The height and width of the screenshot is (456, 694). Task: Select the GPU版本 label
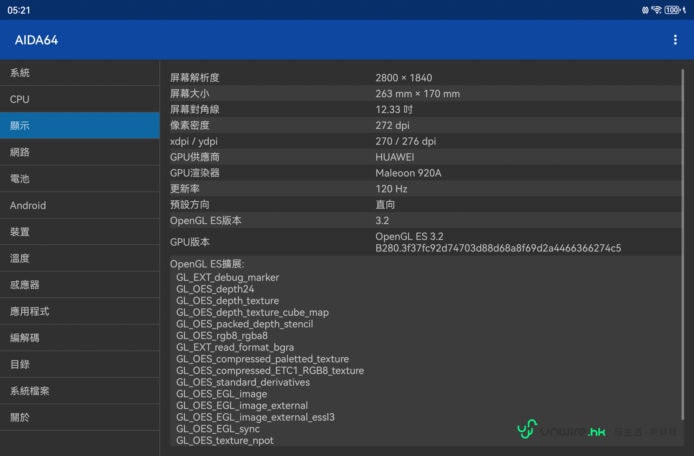click(190, 242)
